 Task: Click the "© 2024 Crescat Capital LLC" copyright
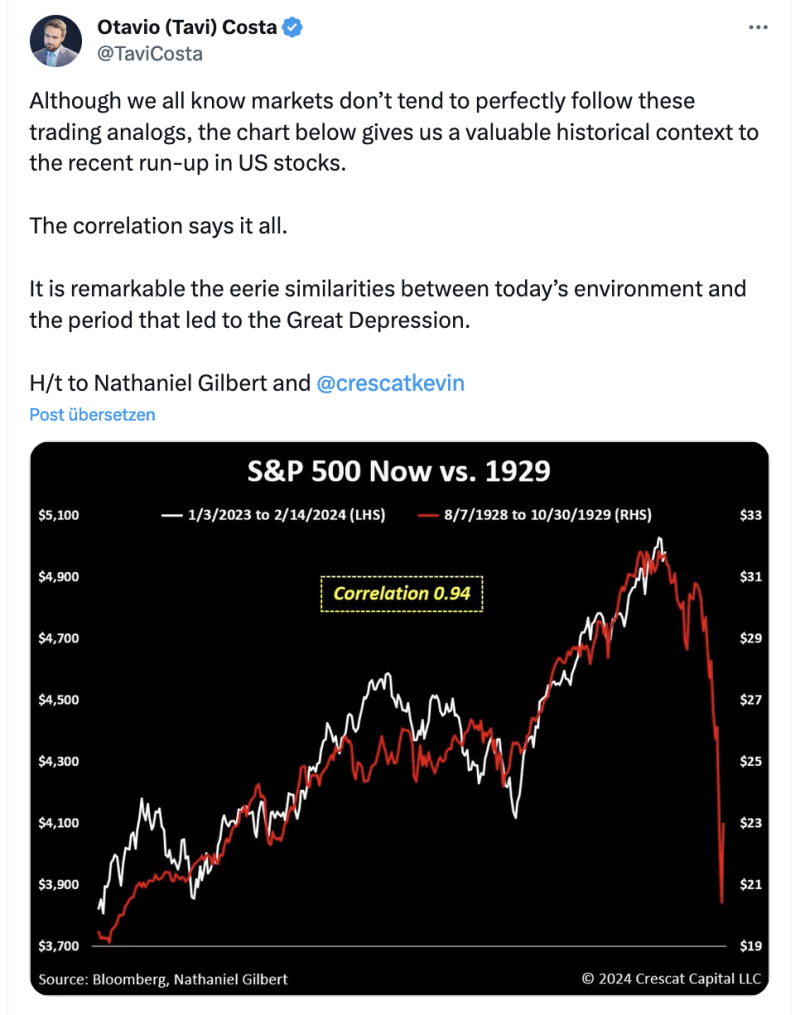(x=670, y=979)
